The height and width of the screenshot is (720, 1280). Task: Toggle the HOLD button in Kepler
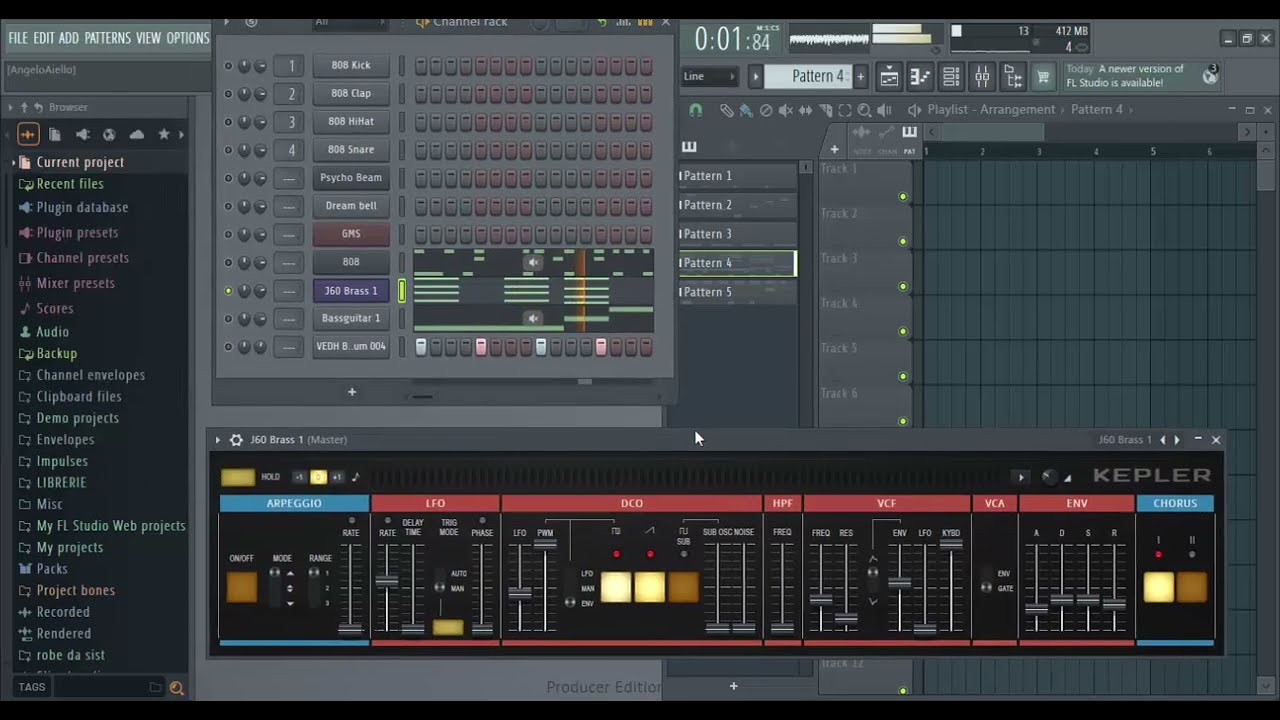(x=238, y=477)
